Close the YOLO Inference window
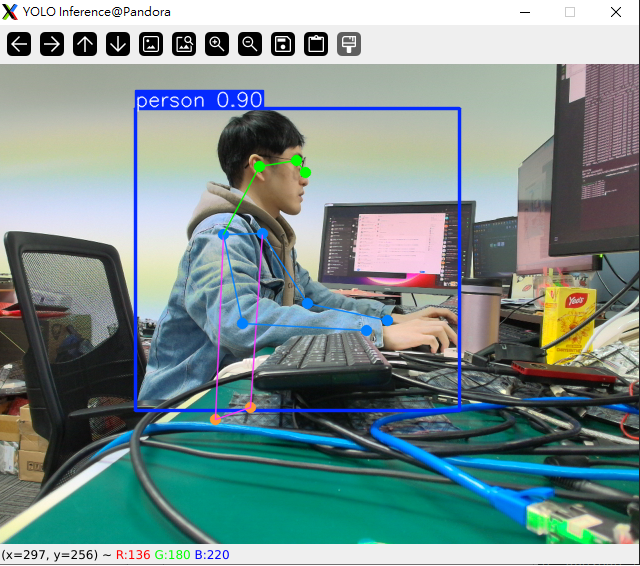The image size is (640, 566). 615,12
